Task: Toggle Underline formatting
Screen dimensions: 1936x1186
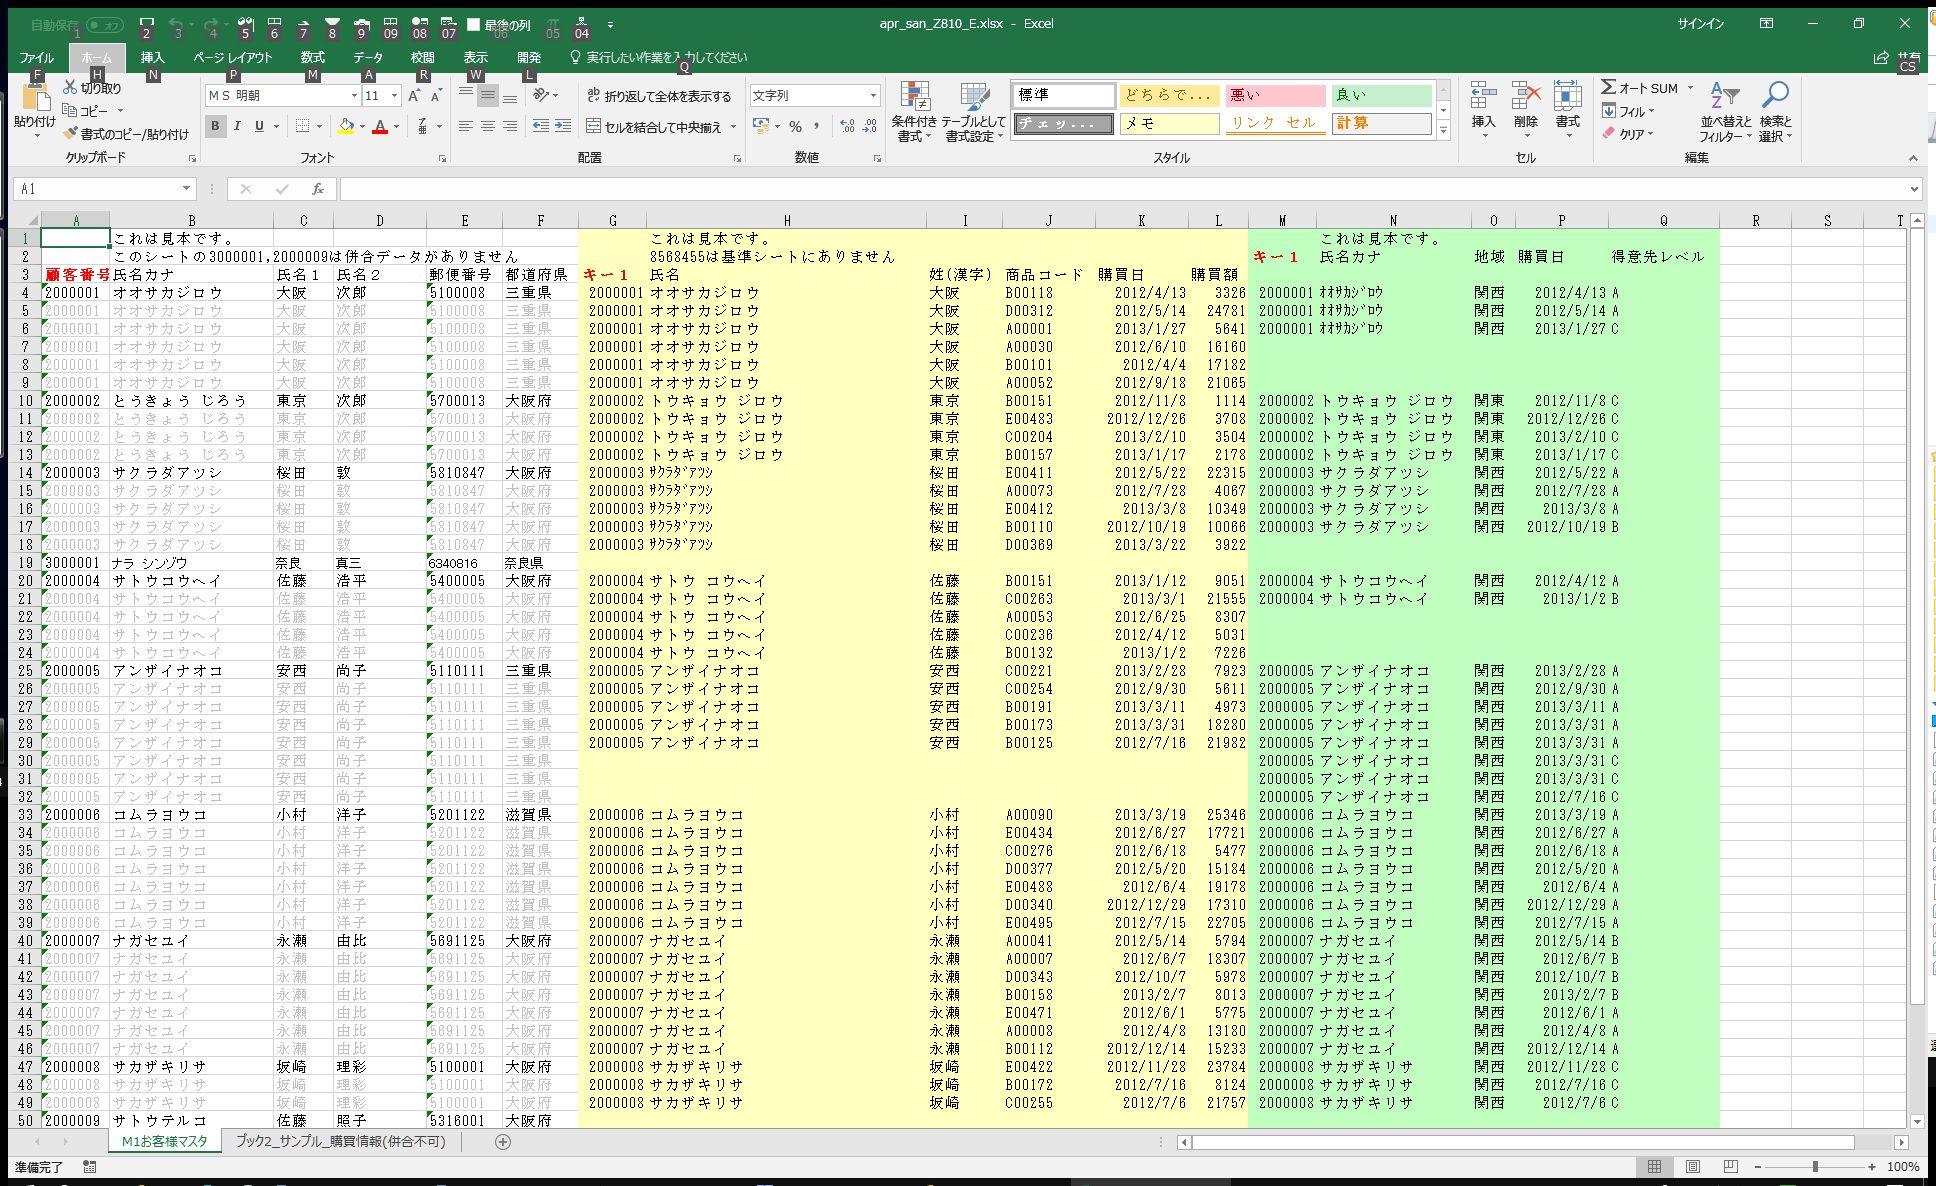Action: (259, 126)
